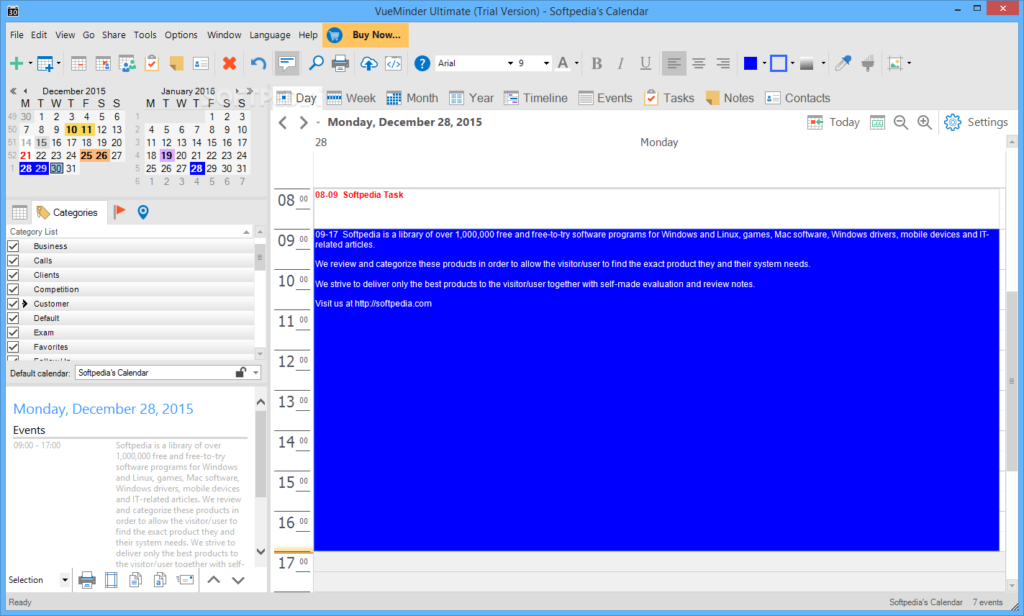The image size is (1024, 616).
Task: Toggle the Clients category checkbox
Action: tap(14, 275)
